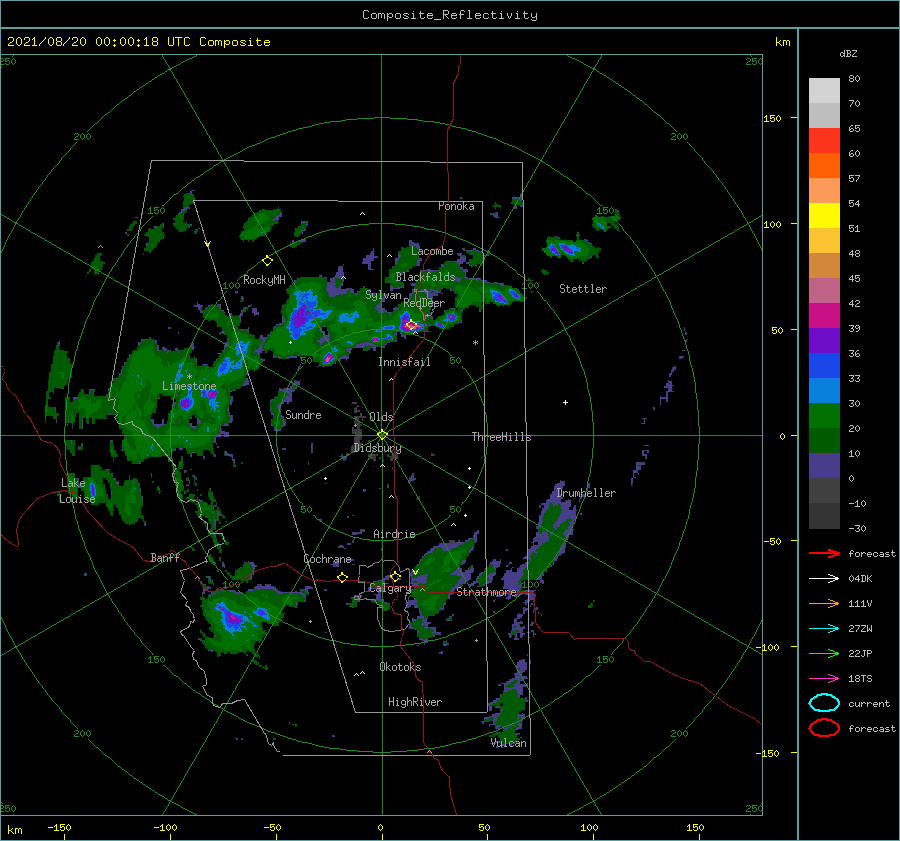
Task: Click the Didsbury city label
Action: click(378, 448)
